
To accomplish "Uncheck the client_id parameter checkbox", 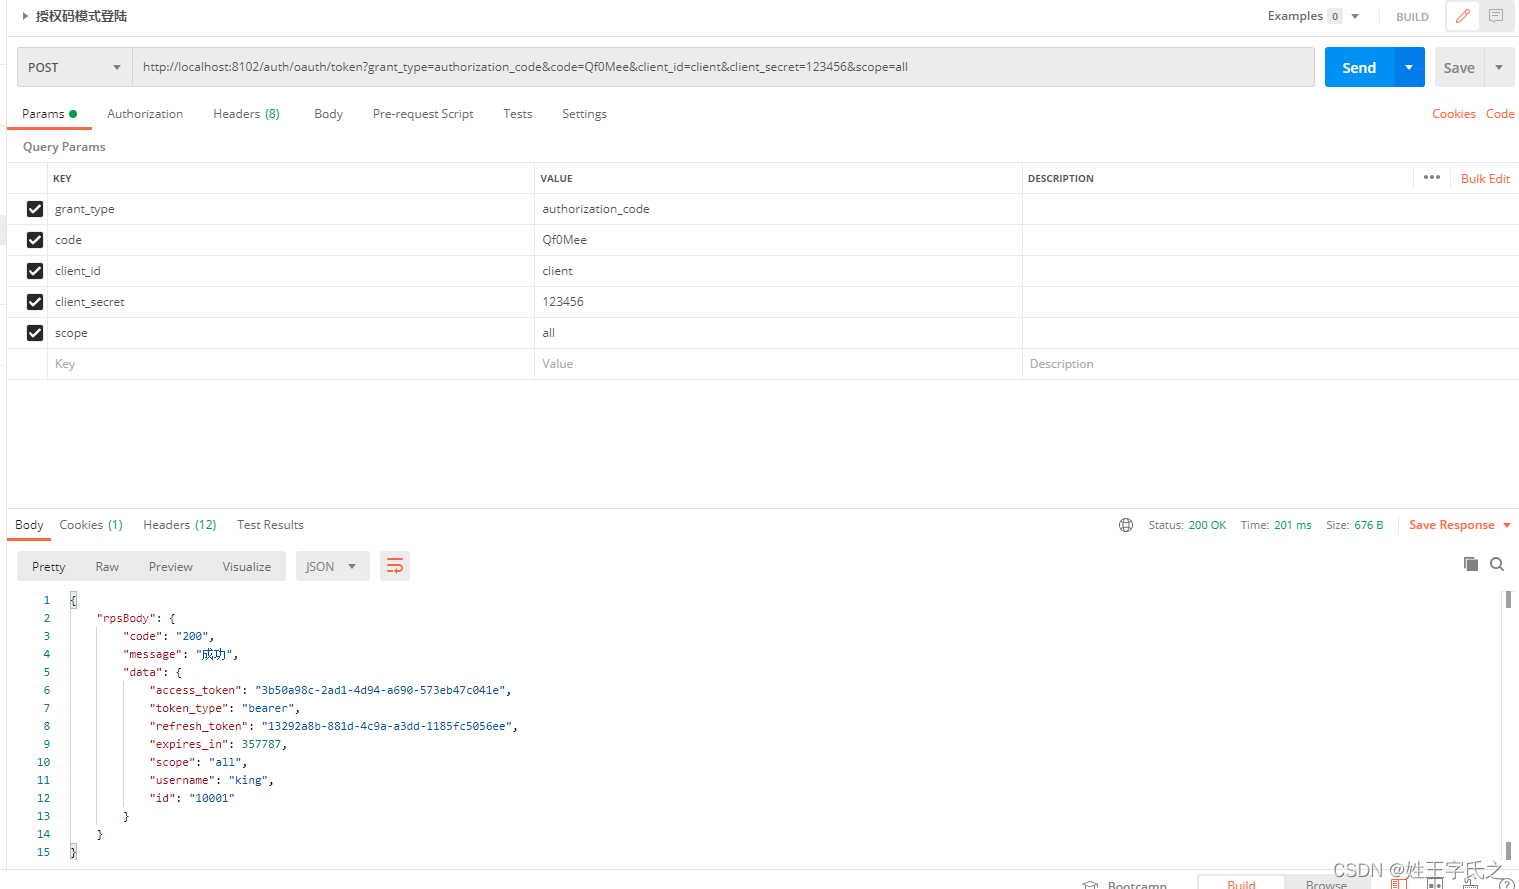I will 35,271.
